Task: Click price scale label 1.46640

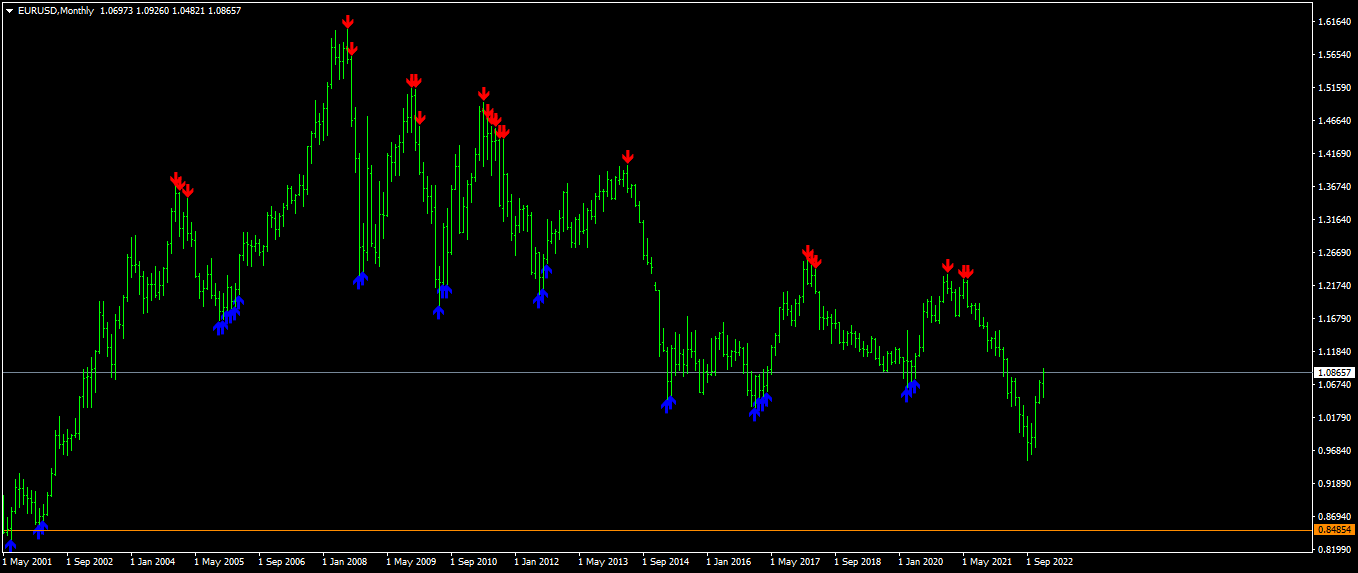Action: tap(1335, 121)
